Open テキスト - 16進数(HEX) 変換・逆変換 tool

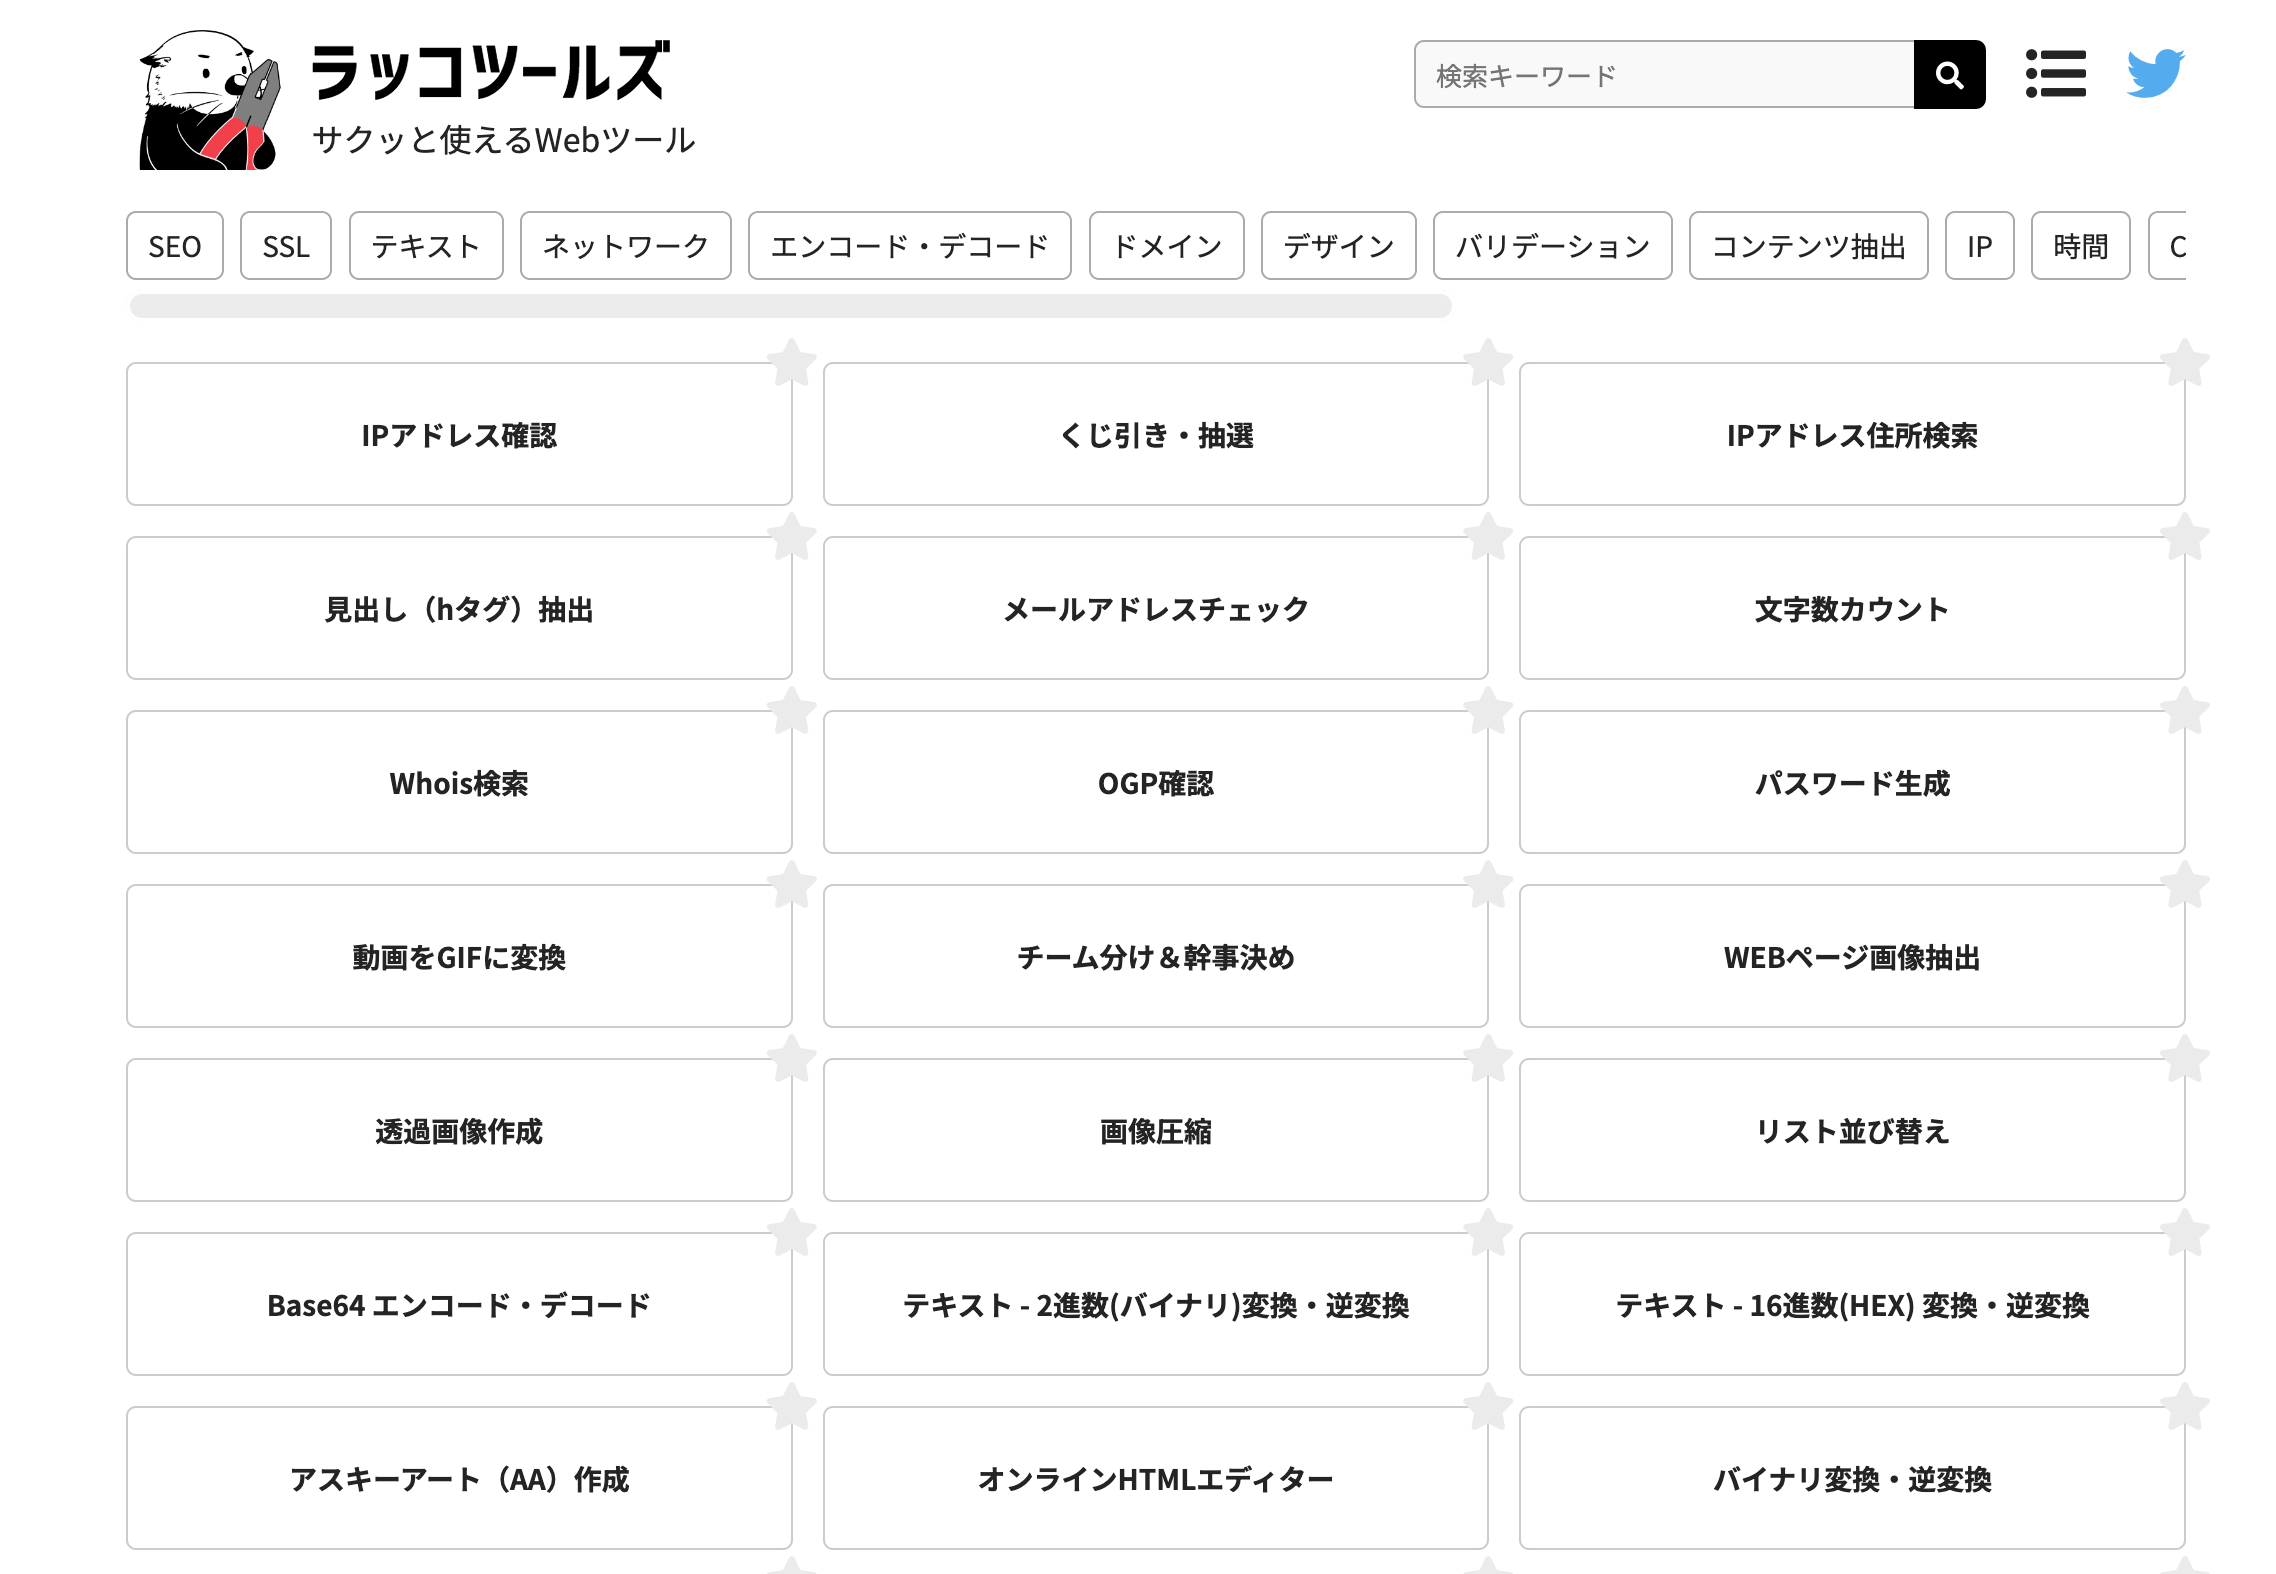(x=1852, y=1305)
